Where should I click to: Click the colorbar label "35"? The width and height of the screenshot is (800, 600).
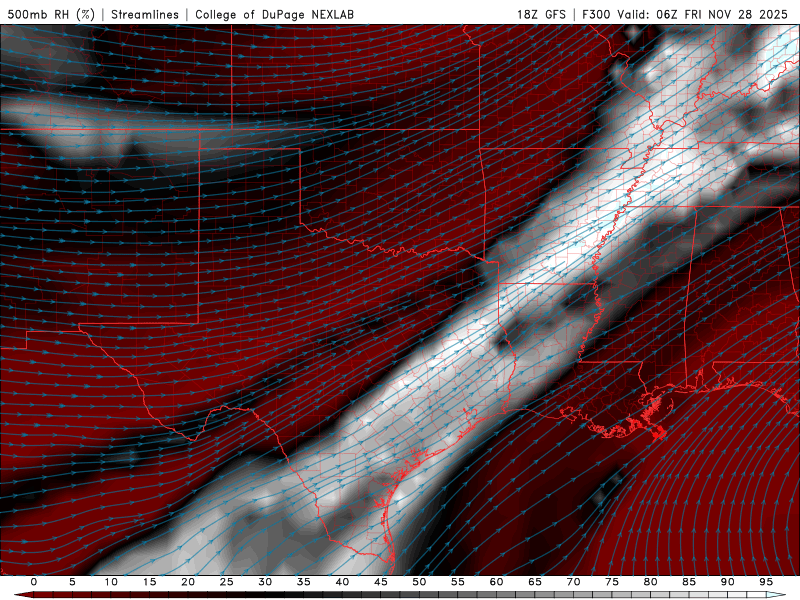click(304, 582)
